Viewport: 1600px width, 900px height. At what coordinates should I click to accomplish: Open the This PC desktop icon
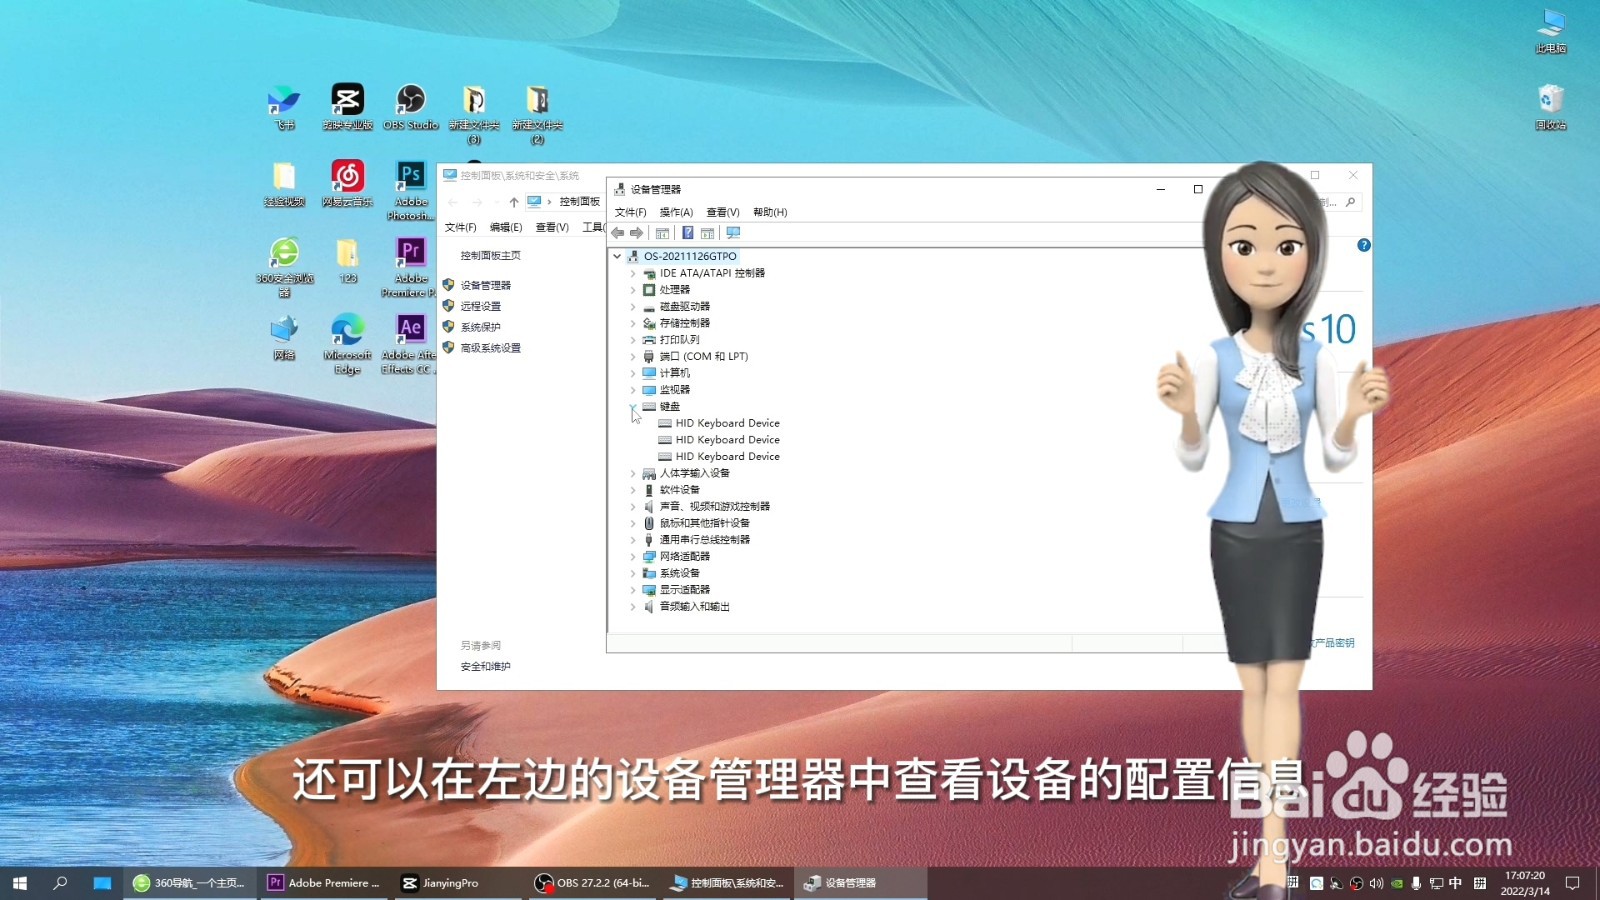pos(1551,31)
